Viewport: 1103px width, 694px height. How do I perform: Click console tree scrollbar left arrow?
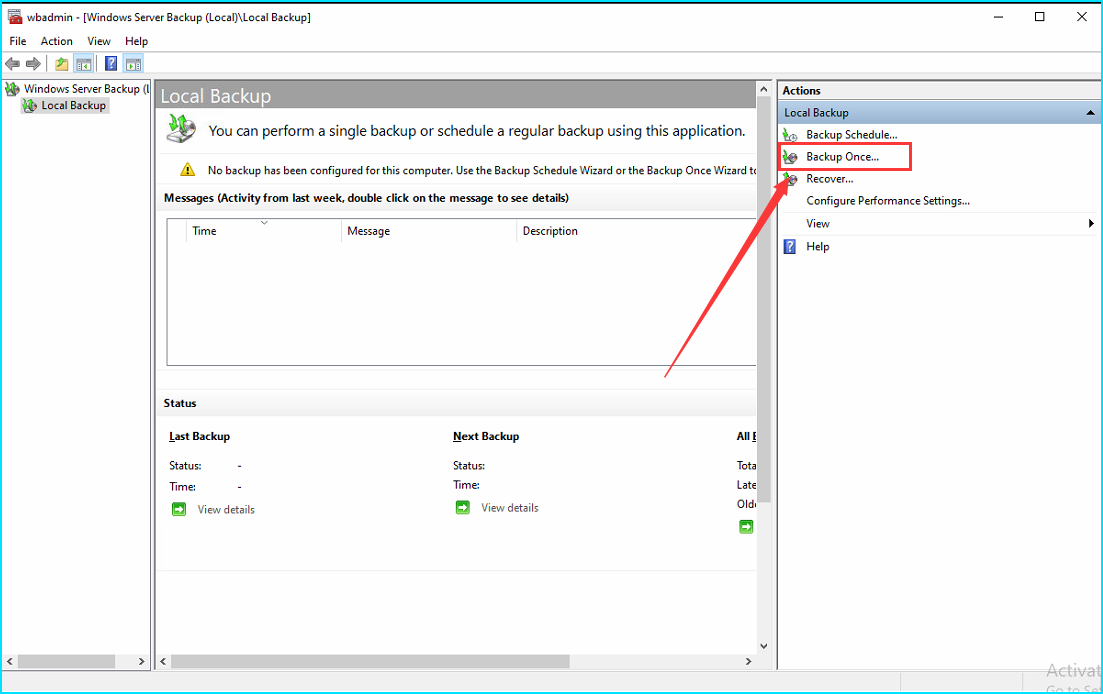(10, 661)
